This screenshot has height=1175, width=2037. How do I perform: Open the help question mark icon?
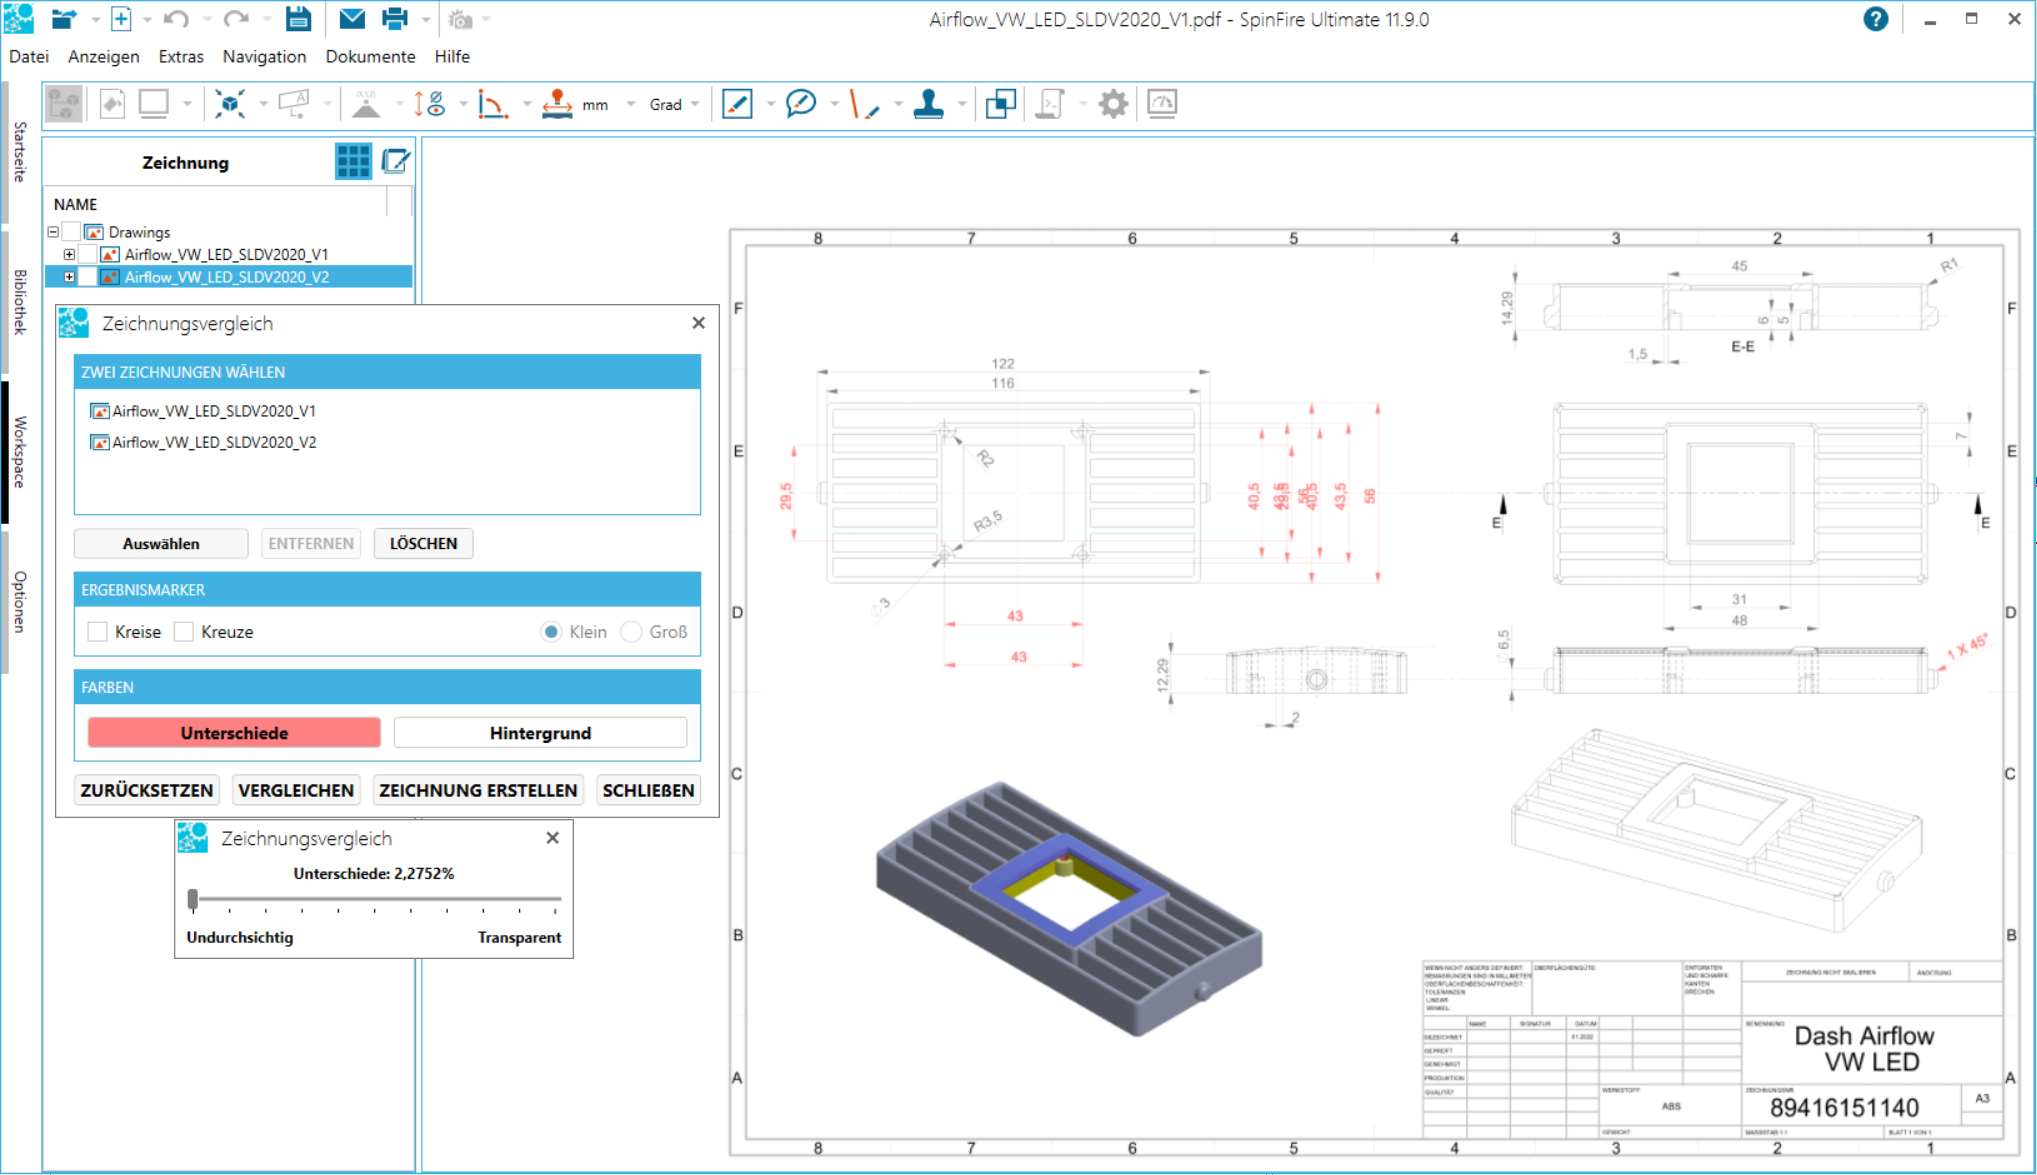coord(1875,19)
